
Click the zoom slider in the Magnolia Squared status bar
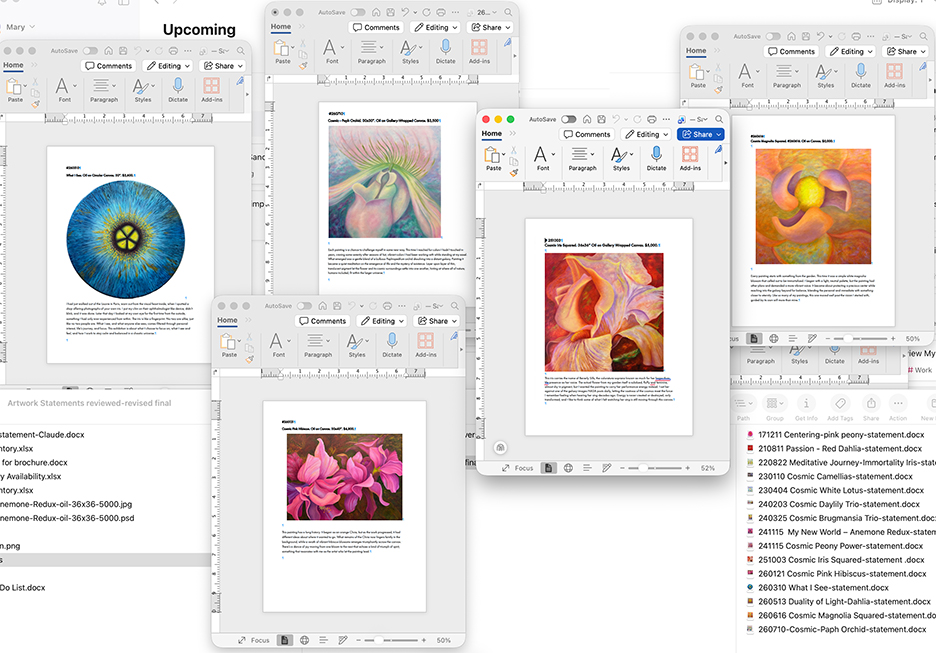pos(860,338)
